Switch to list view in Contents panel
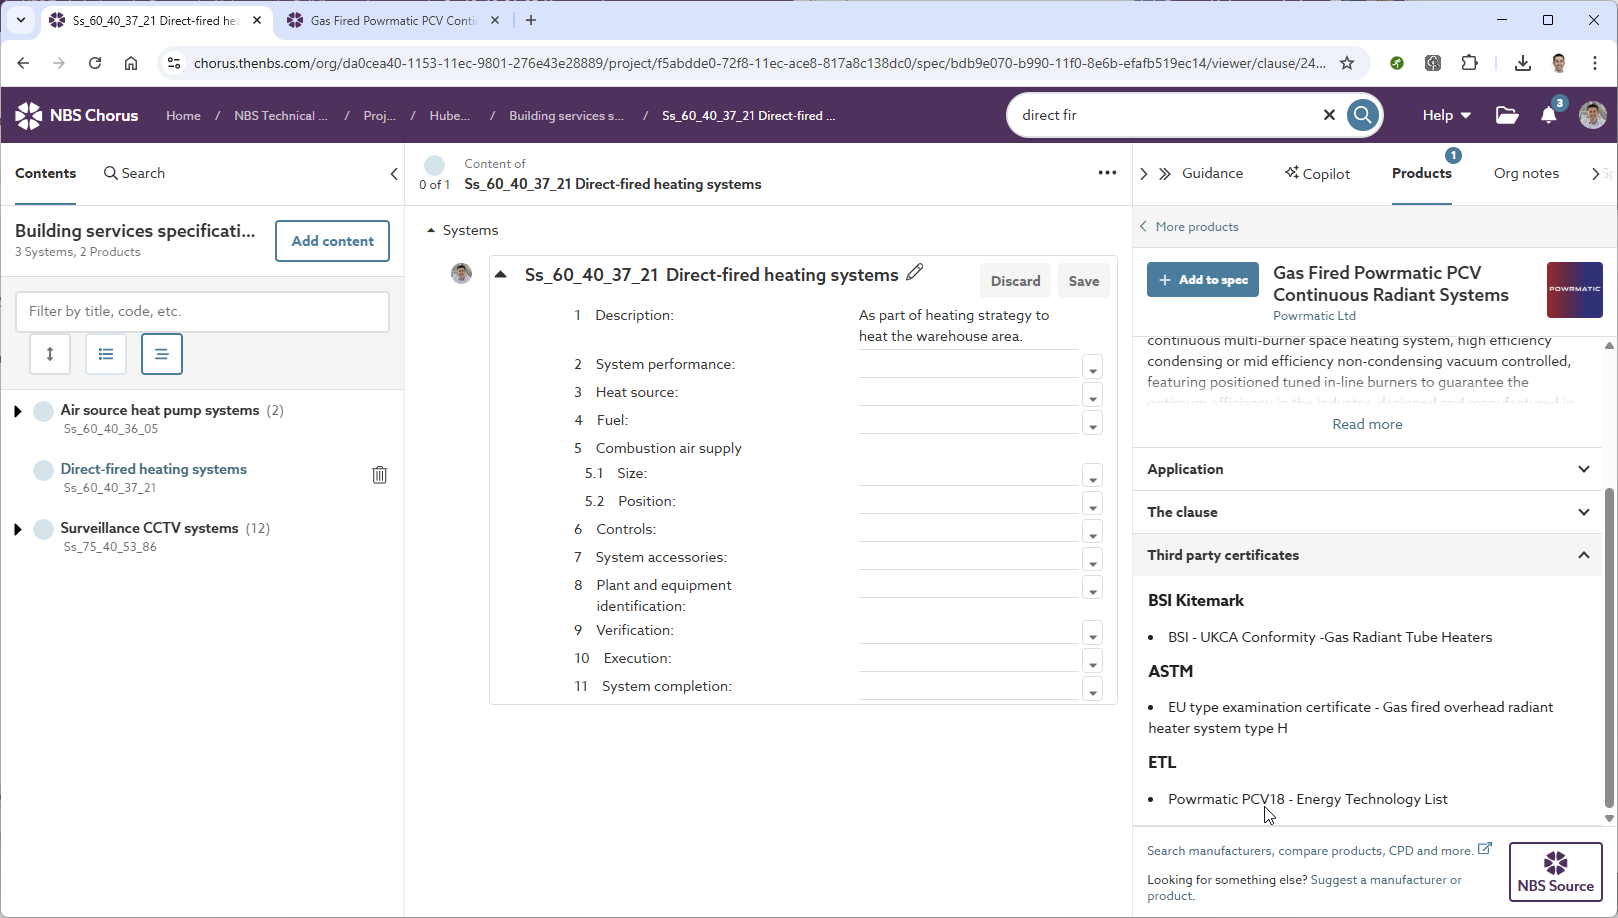The image size is (1618, 918). [x=105, y=354]
